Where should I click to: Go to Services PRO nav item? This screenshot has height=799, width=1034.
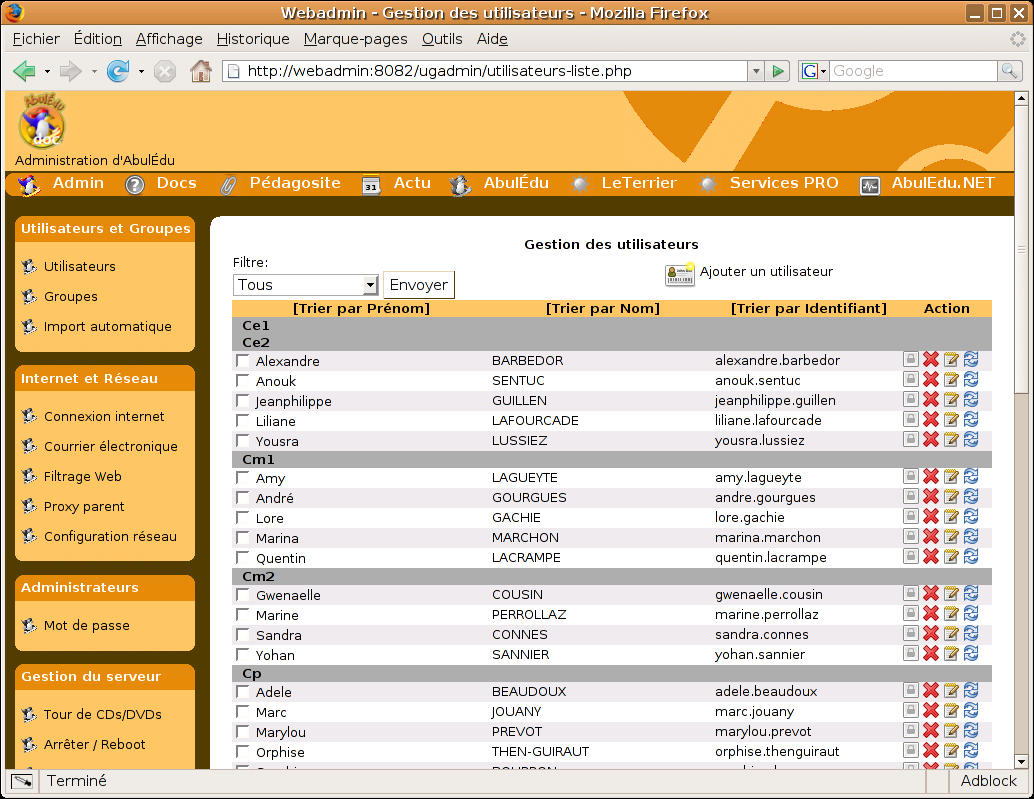pos(783,183)
